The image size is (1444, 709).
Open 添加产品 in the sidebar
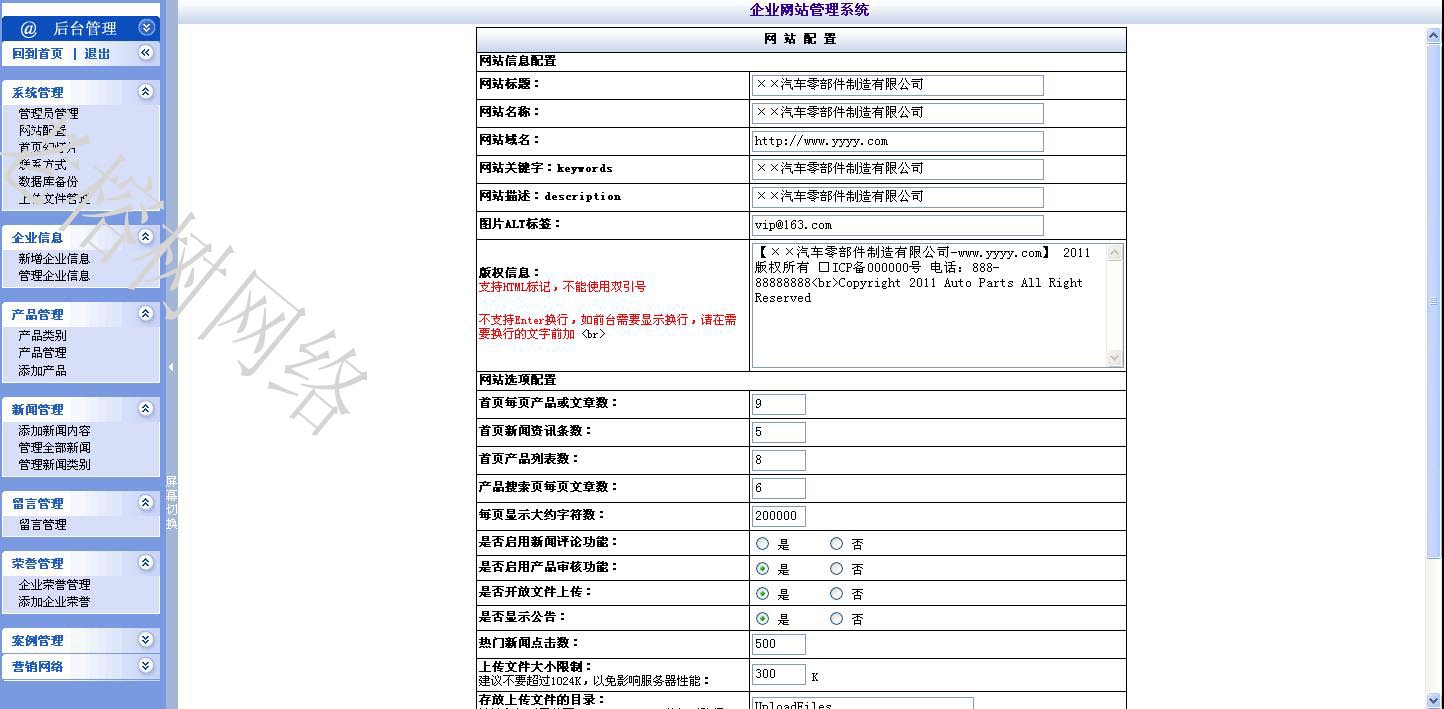tap(42, 371)
